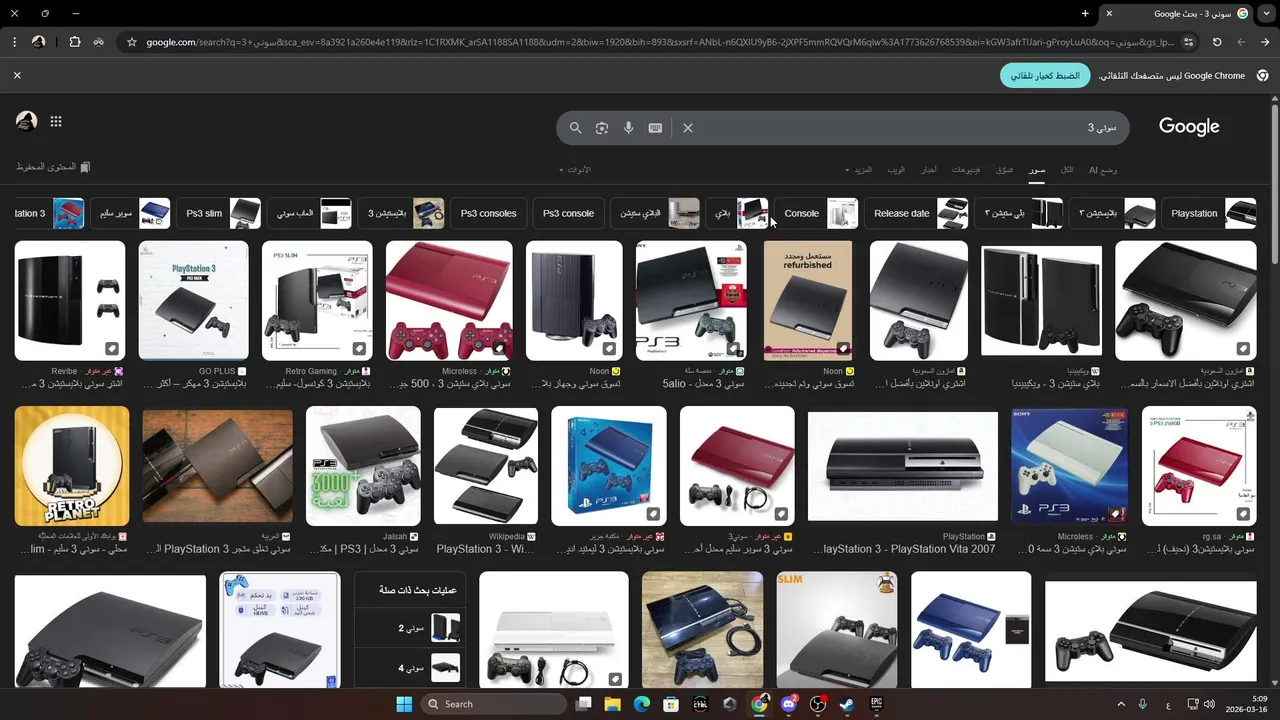Open a new Chrome tab

tap(1085, 14)
